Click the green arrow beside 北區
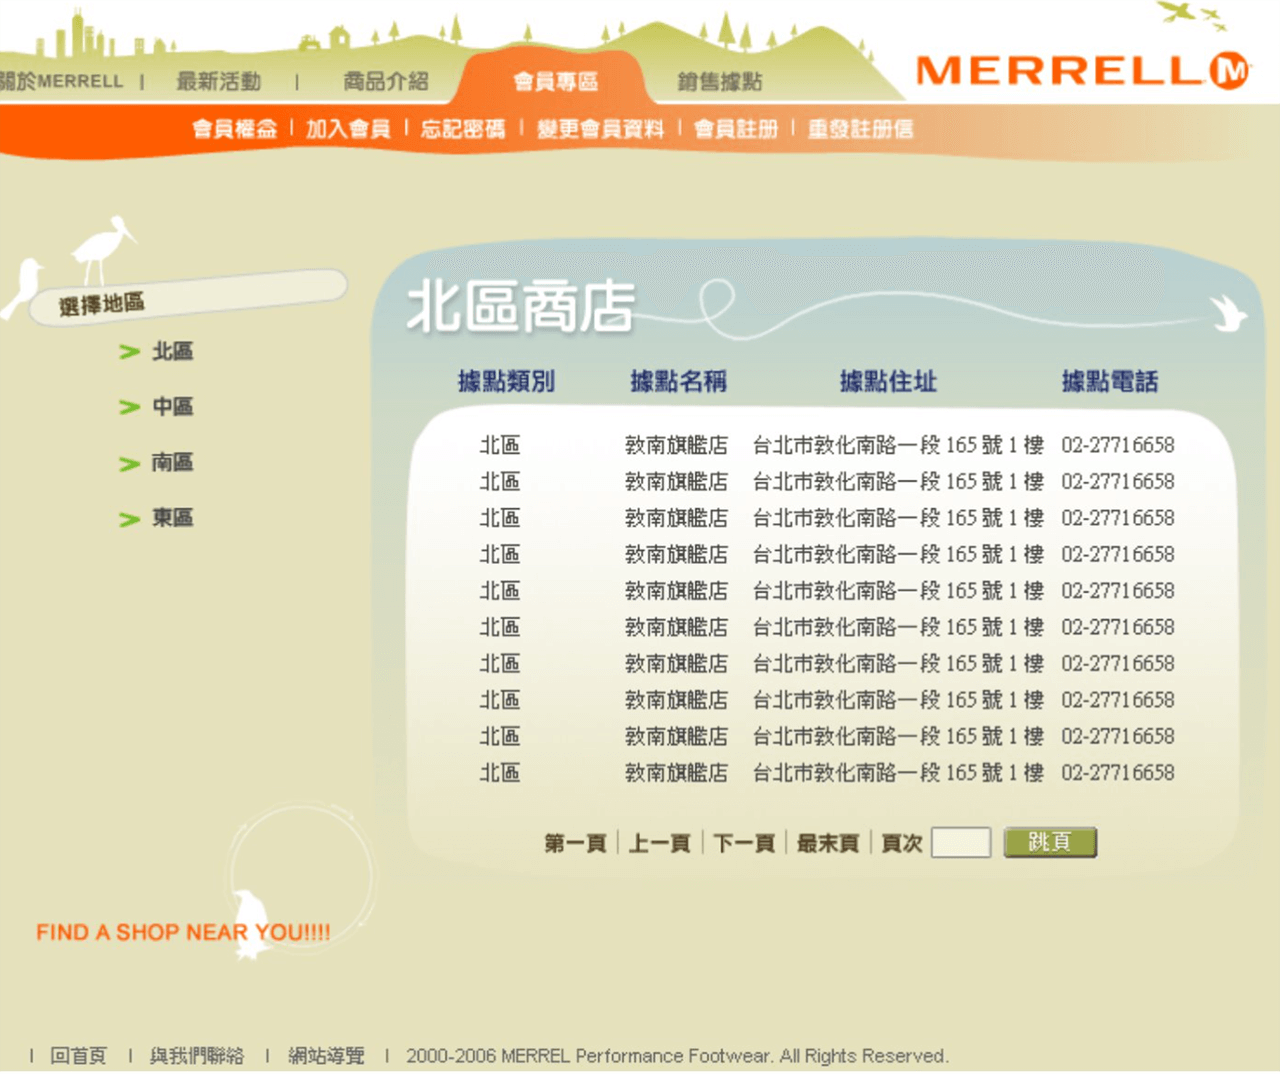1280x1074 pixels. coord(129,352)
